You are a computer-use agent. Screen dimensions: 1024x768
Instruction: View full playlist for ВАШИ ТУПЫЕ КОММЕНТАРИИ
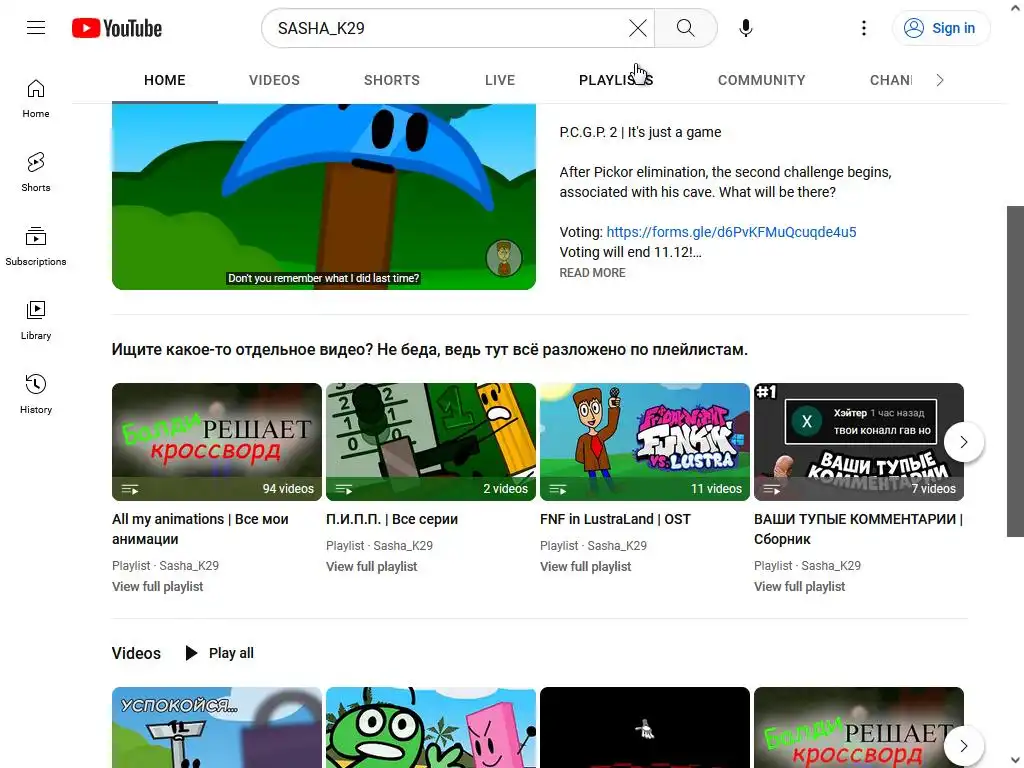pyautogui.click(x=799, y=586)
